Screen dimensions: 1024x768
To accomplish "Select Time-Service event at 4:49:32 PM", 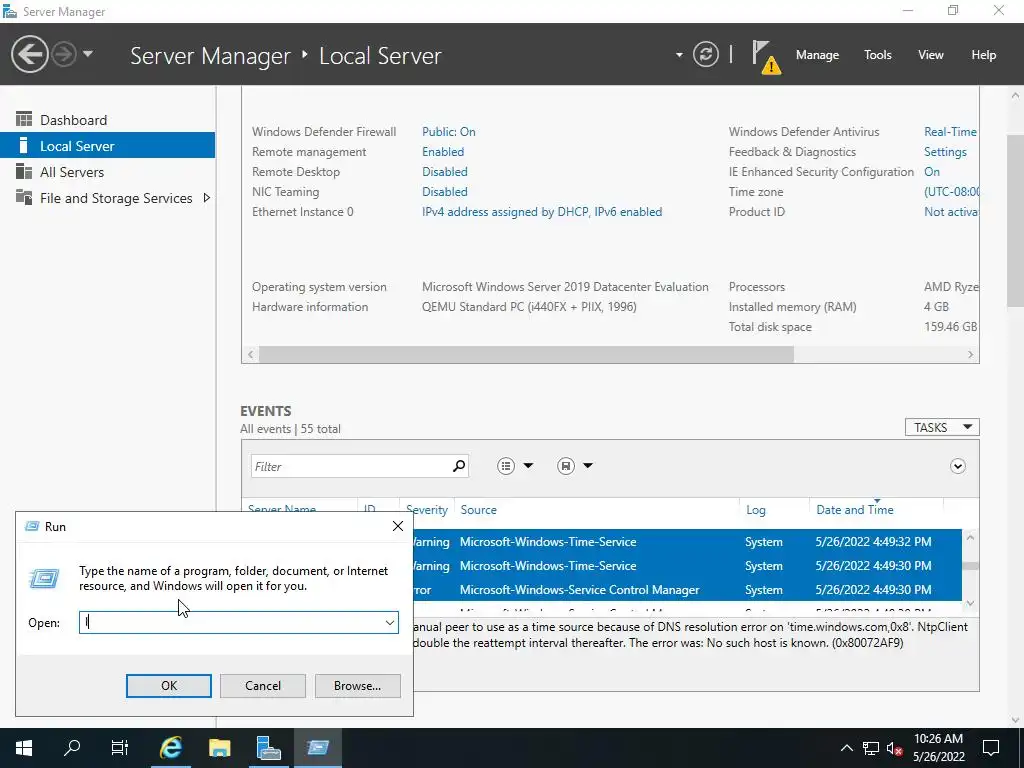I will pos(687,541).
